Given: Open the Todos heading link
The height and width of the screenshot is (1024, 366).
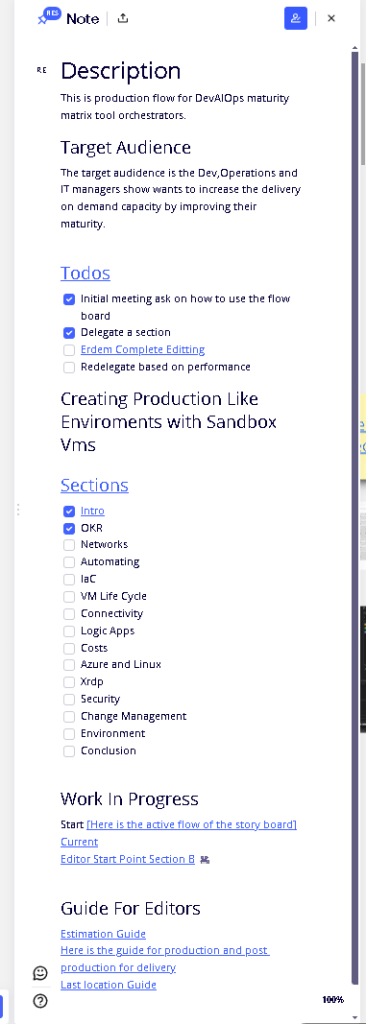Looking at the screenshot, I should pyautogui.click(x=86, y=273).
